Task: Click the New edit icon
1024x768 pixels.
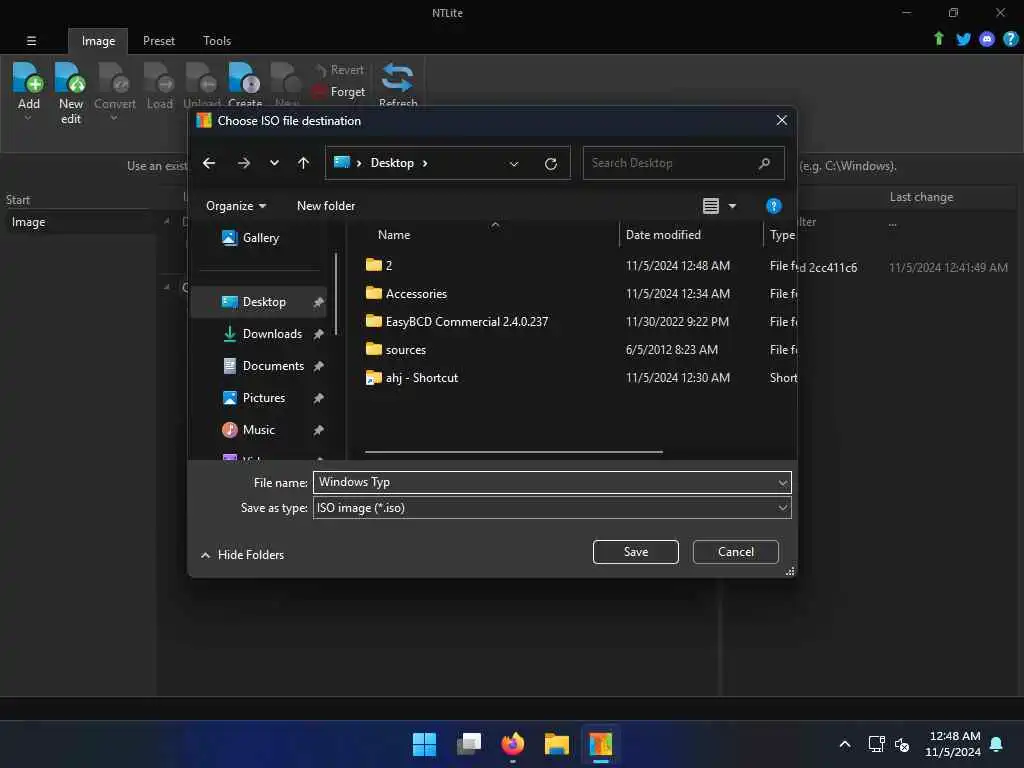Action: click(x=70, y=78)
